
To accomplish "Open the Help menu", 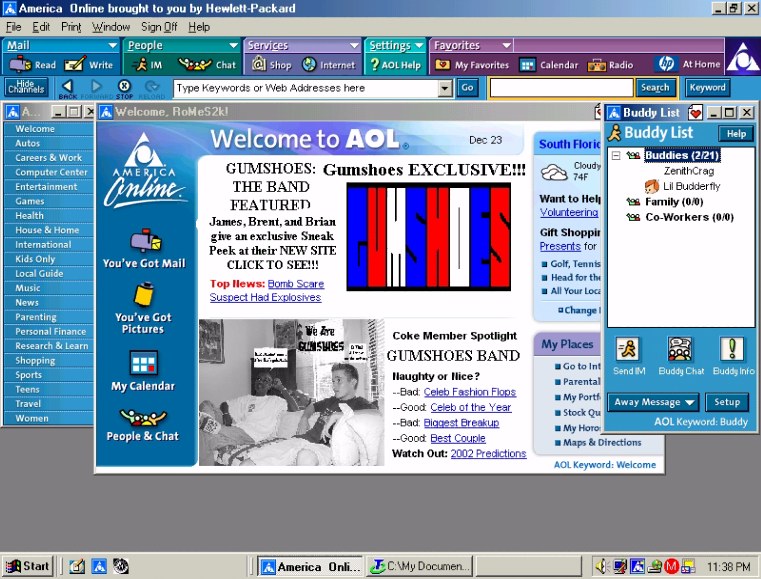I will pyautogui.click(x=199, y=27).
